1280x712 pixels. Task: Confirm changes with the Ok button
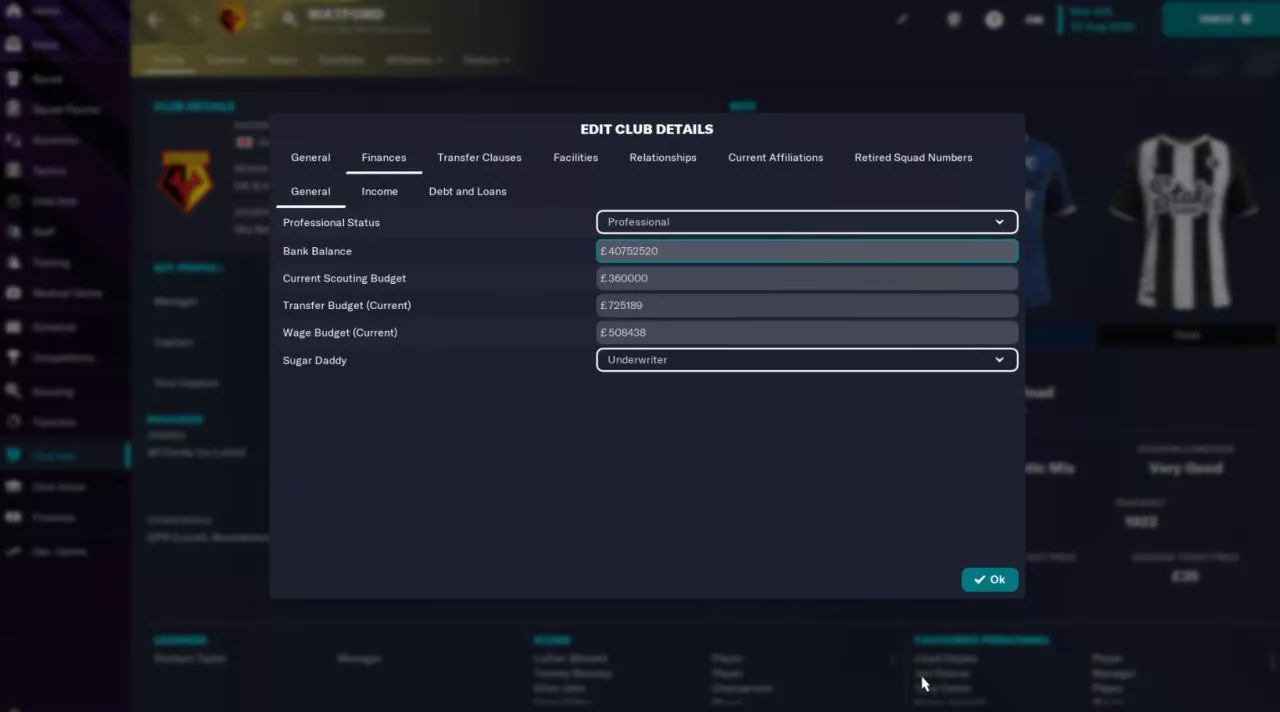989,580
